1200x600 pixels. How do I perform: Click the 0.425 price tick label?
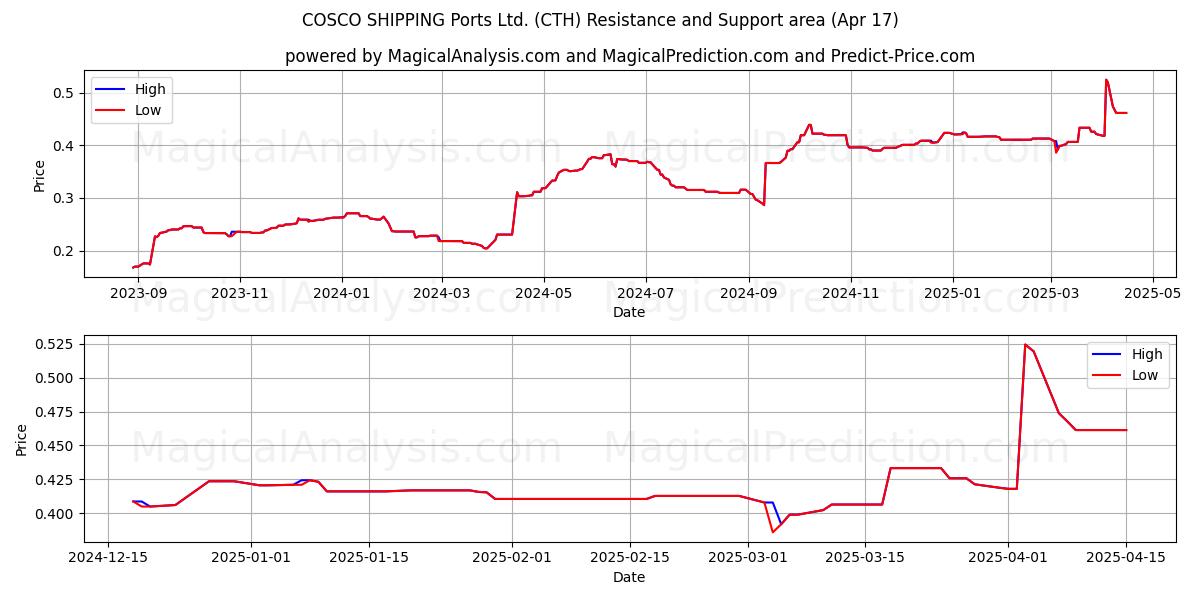[x=57, y=480]
